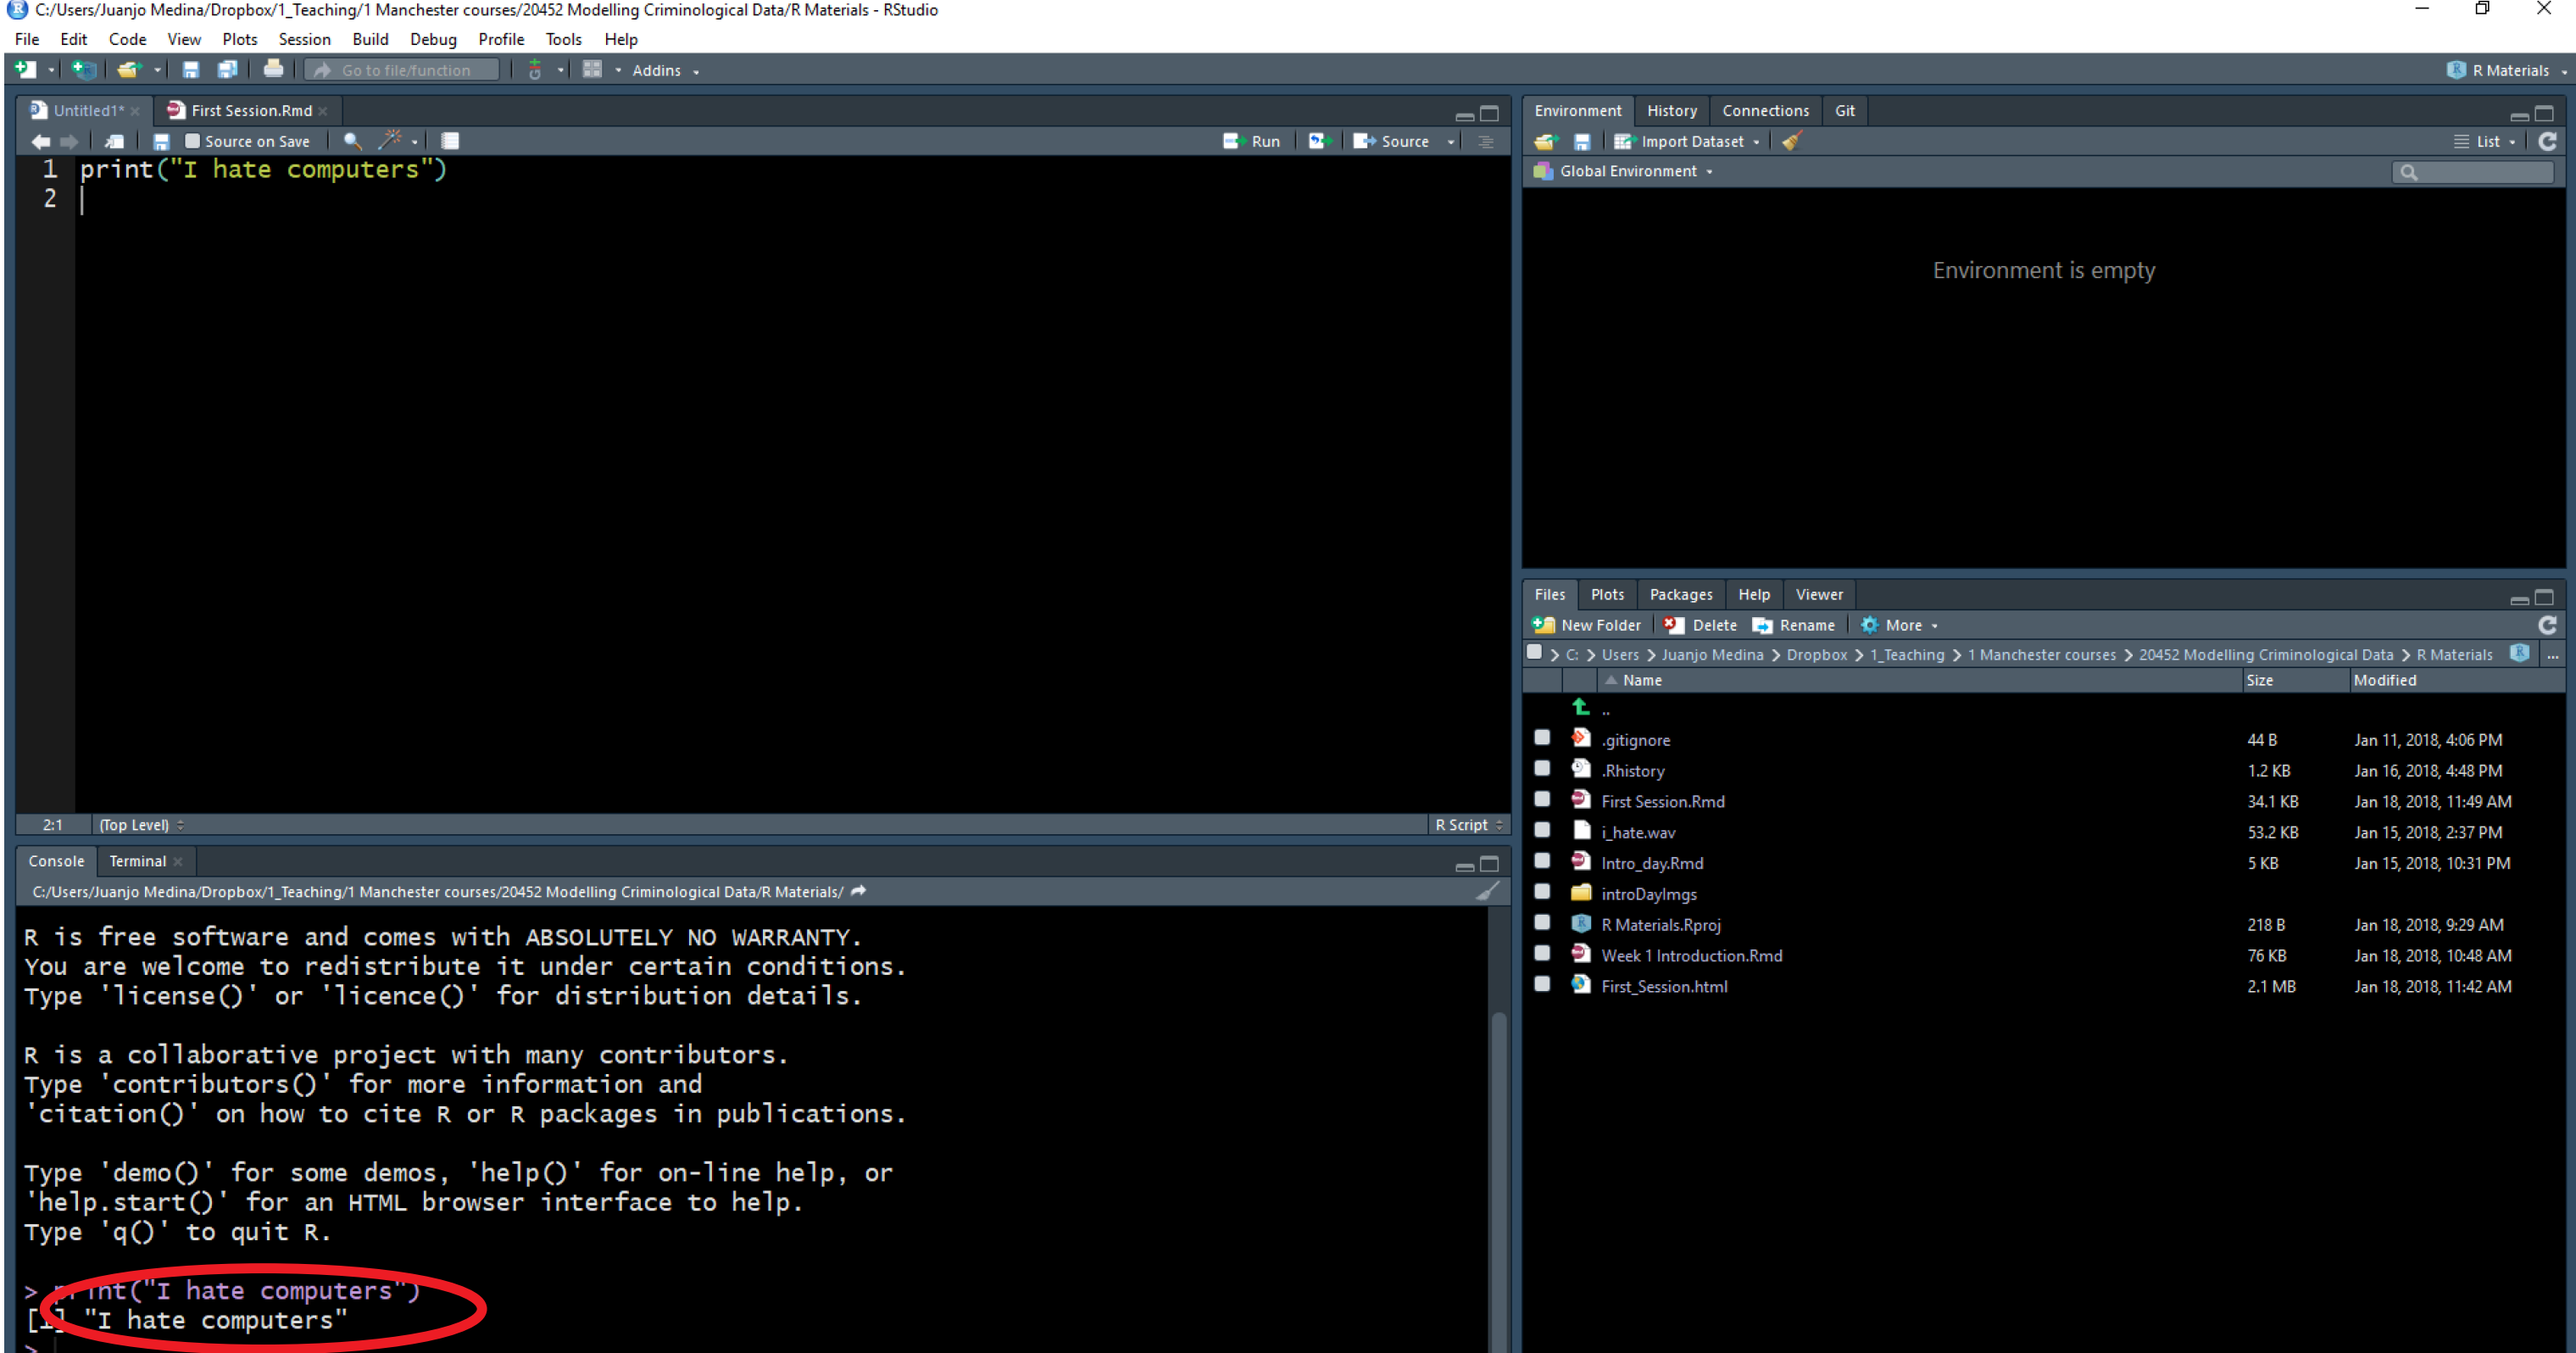Switch to the Packages tab
This screenshot has width=2576, height=1353.
[x=1680, y=594]
